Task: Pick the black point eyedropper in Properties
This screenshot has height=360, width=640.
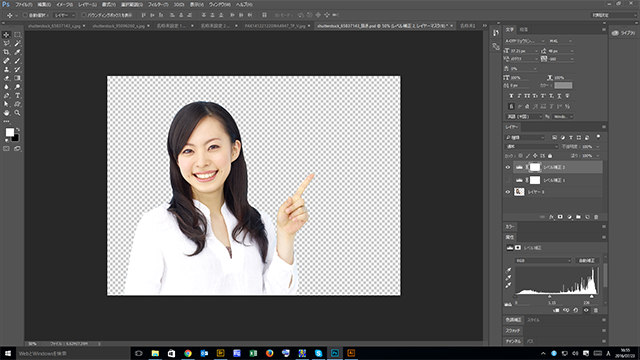Action: pos(509,270)
